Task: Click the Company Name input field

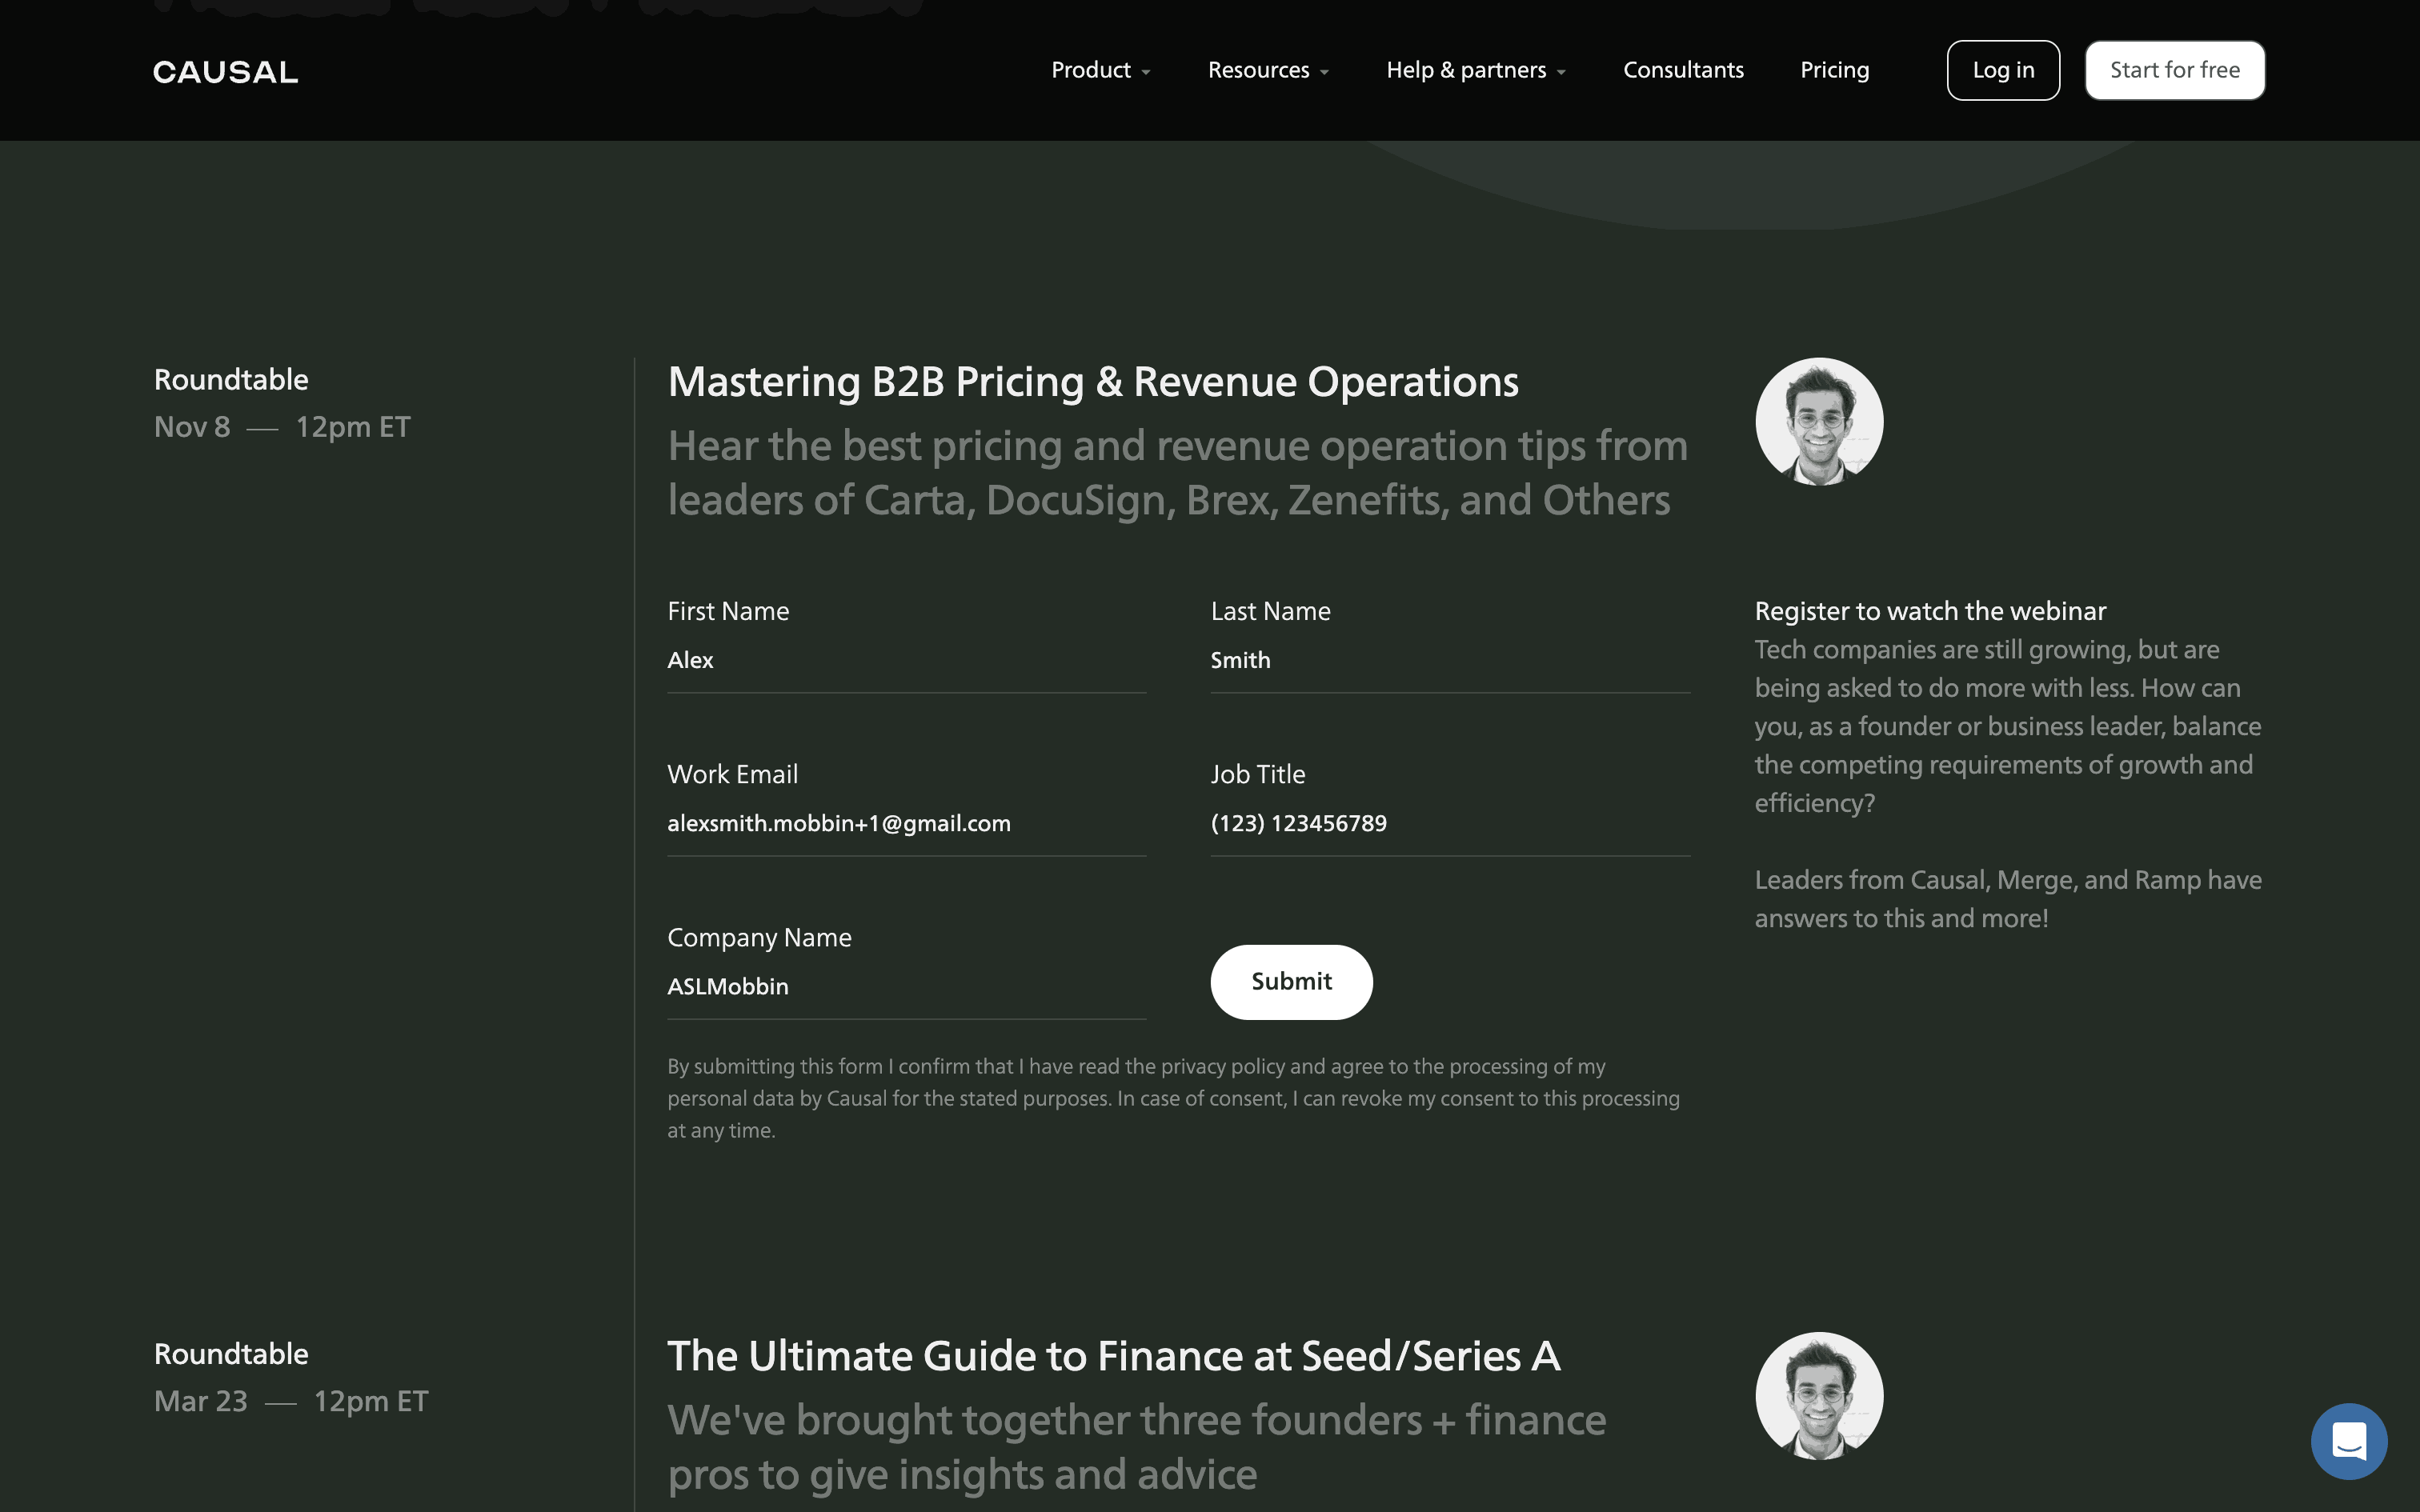Action: pyautogui.click(x=905, y=987)
